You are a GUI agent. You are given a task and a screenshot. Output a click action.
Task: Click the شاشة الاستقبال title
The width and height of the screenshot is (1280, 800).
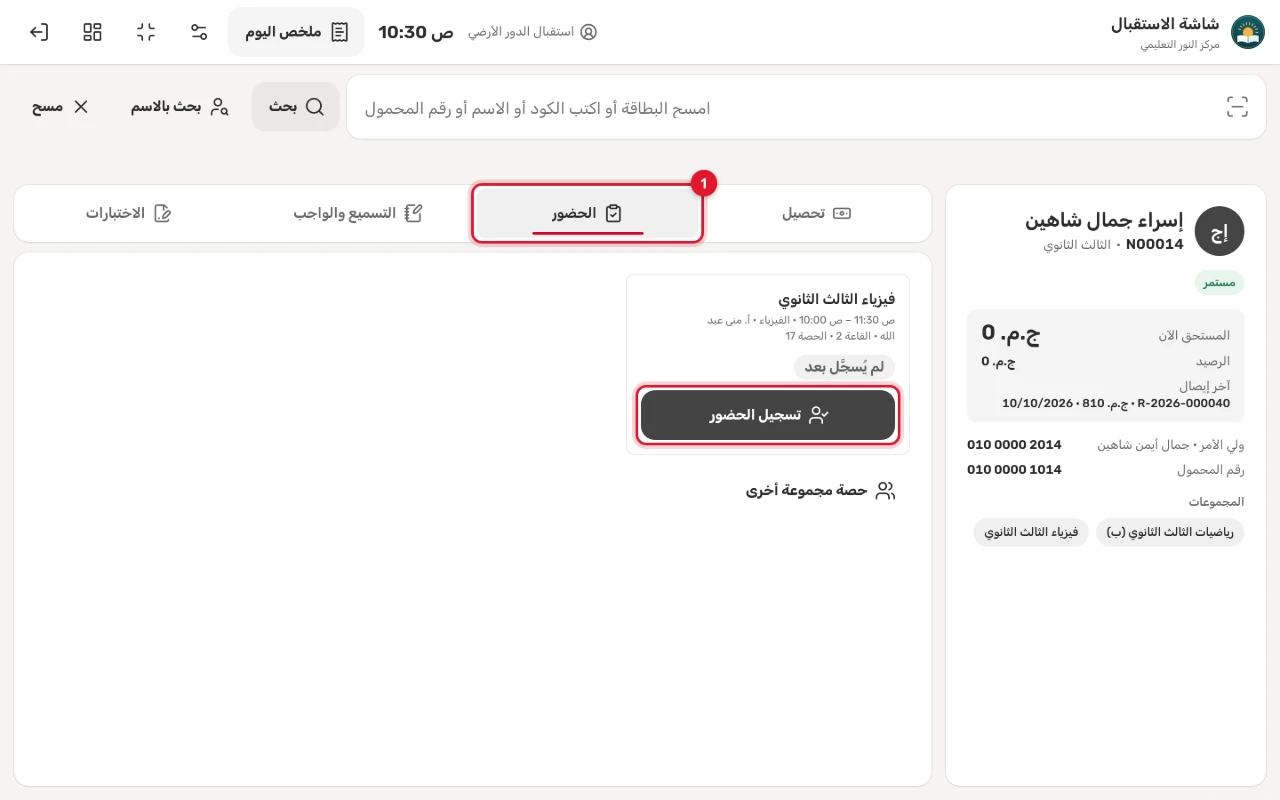pyautogui.click(x=1165, y=24)
